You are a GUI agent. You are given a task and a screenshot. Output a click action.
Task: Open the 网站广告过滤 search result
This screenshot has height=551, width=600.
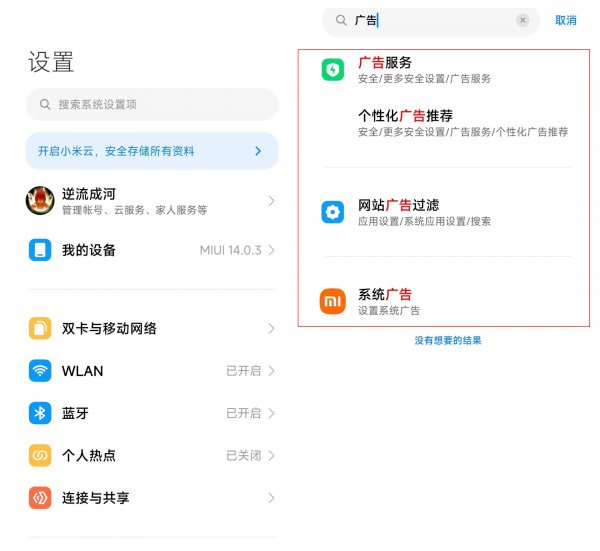(444, 212)
